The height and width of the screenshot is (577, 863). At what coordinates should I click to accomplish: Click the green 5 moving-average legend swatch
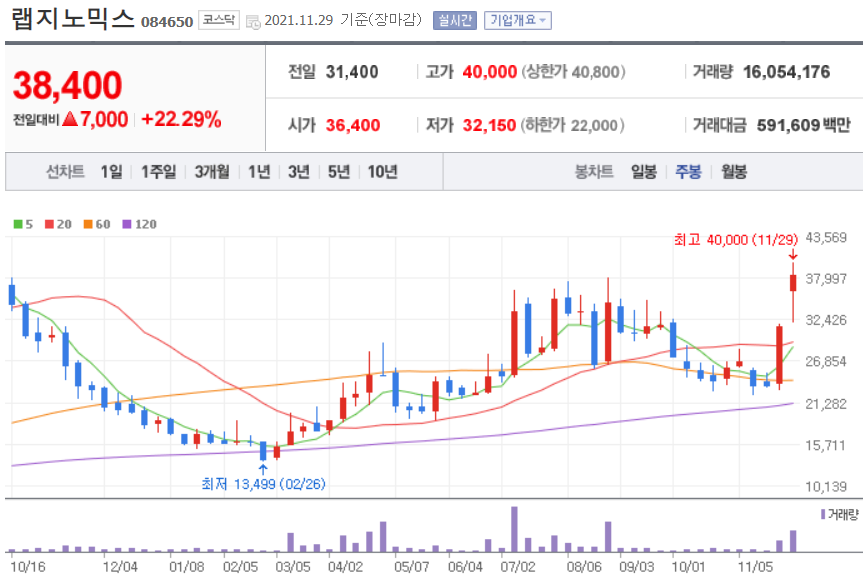coord(18,224)
